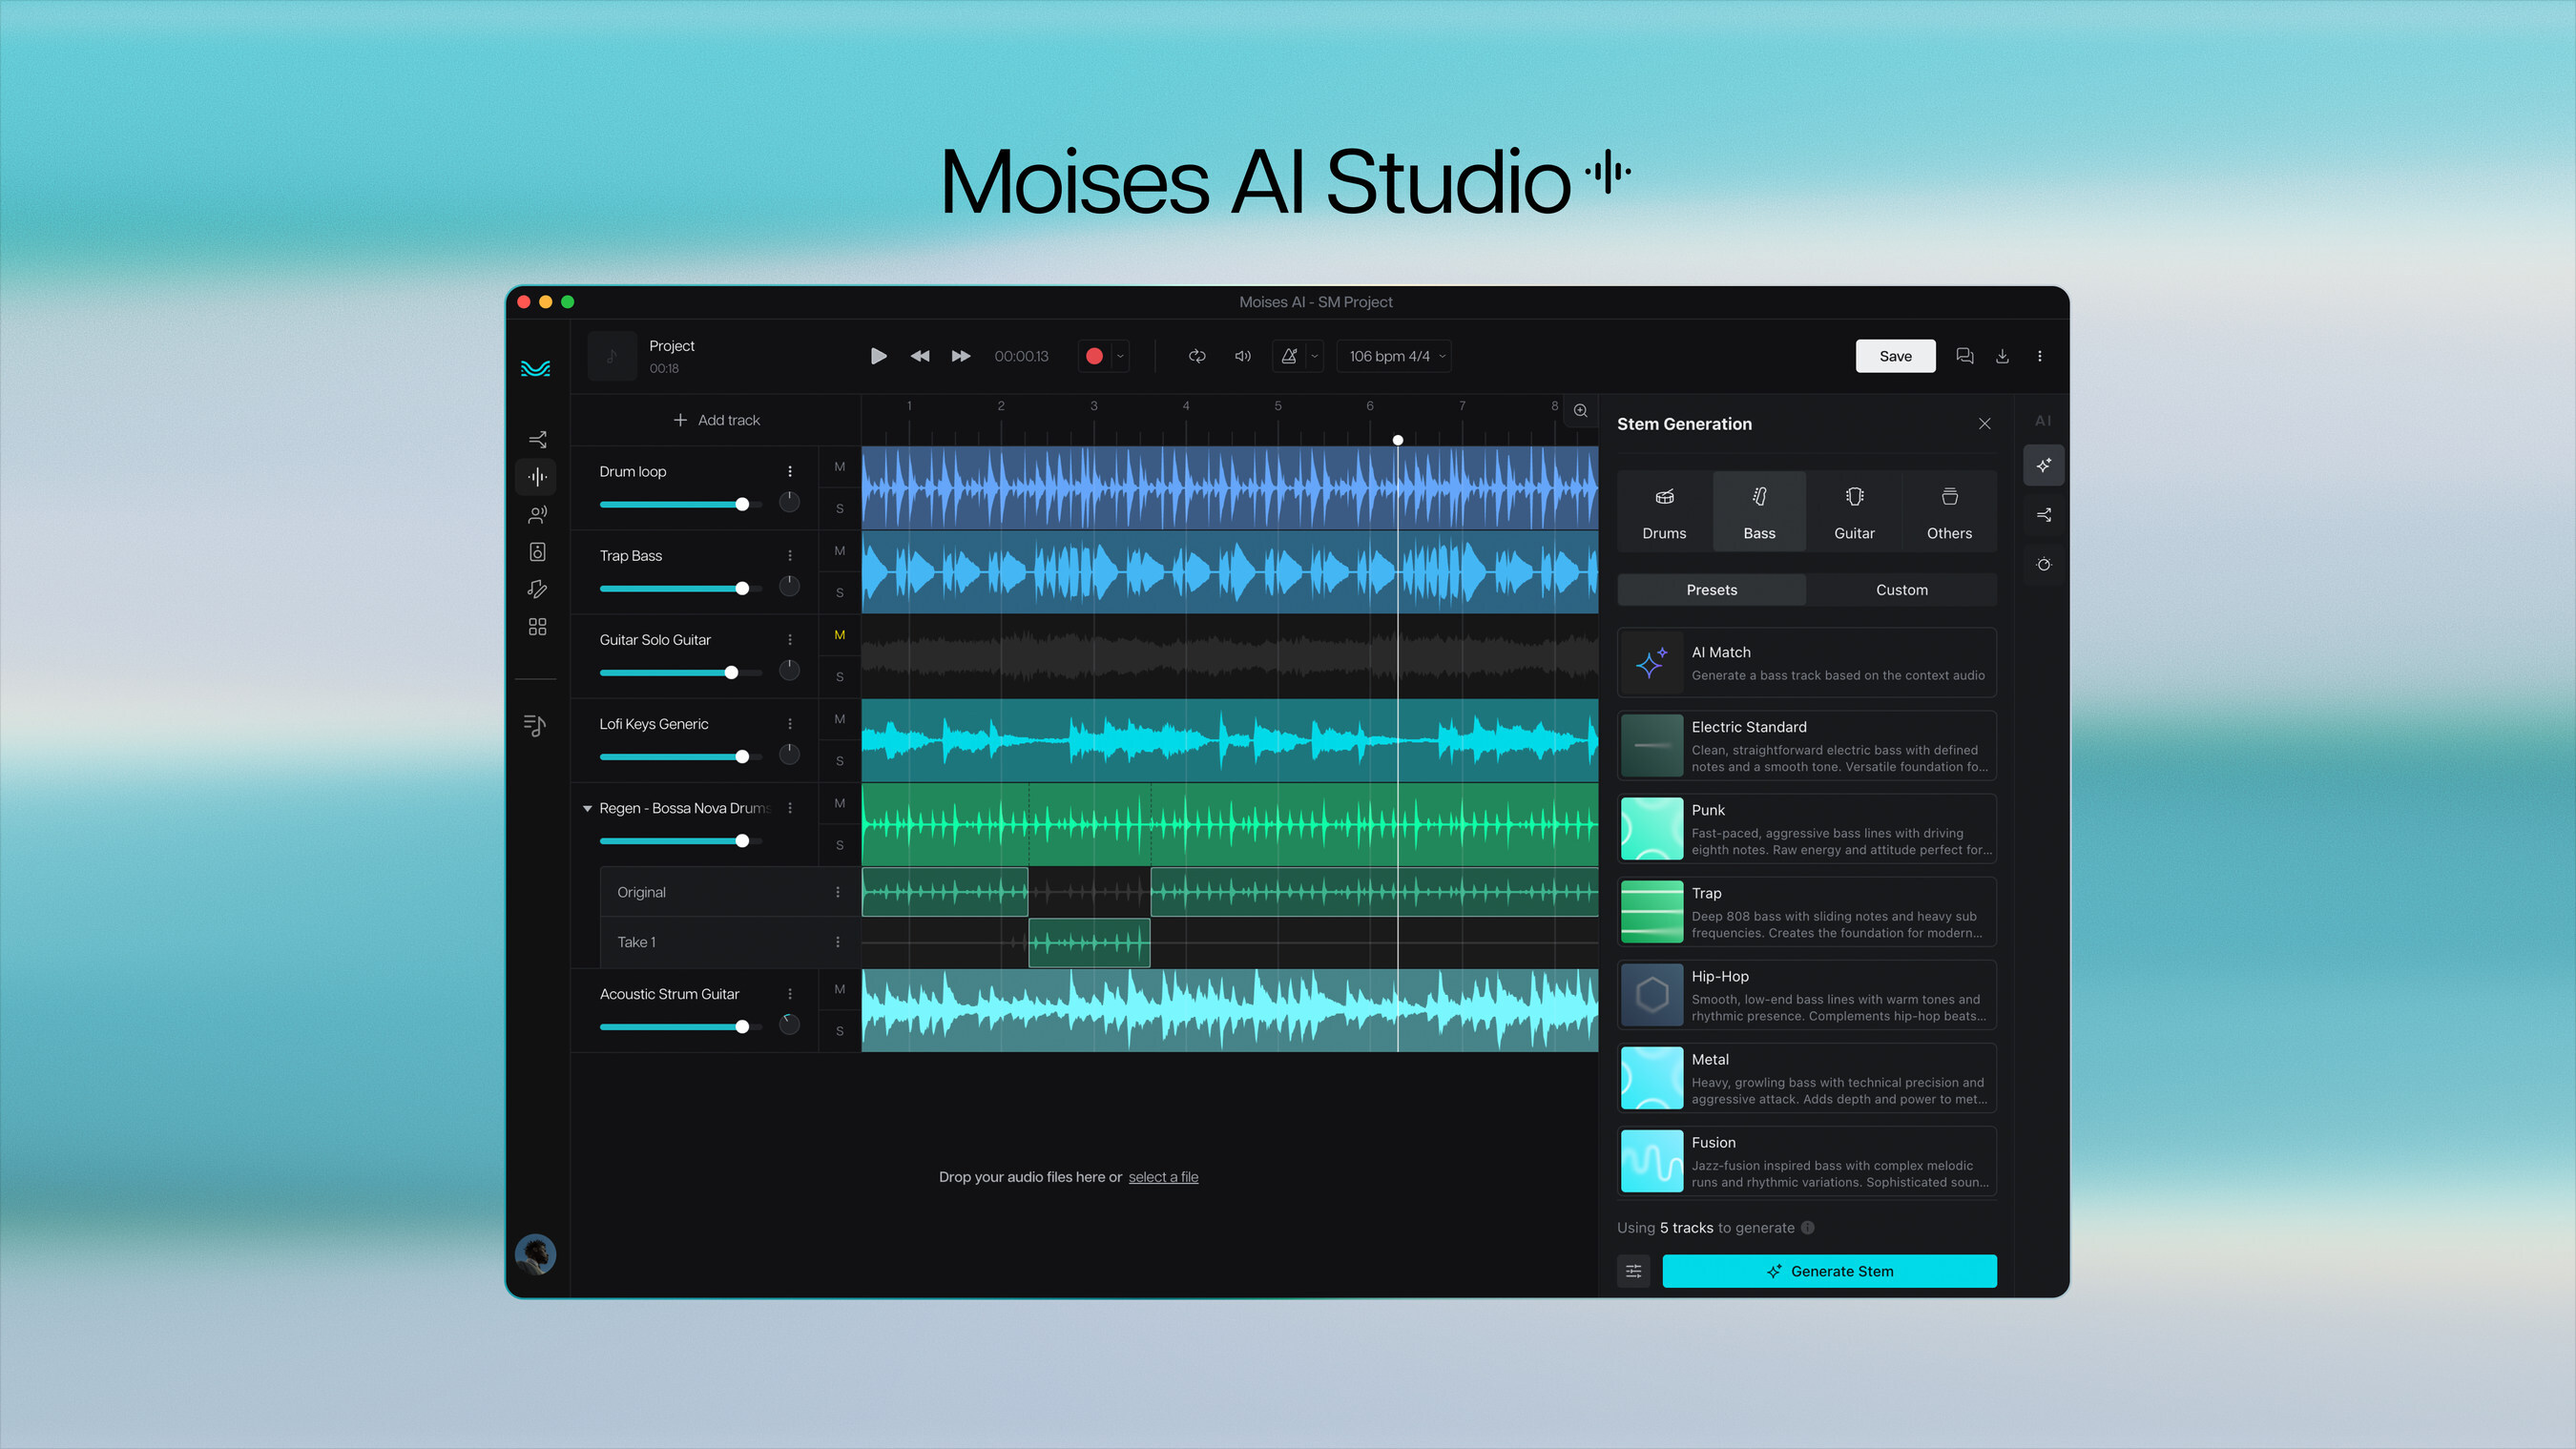
Task: Click the timeline zoom magnifier icon
Action: [1580, 410]
